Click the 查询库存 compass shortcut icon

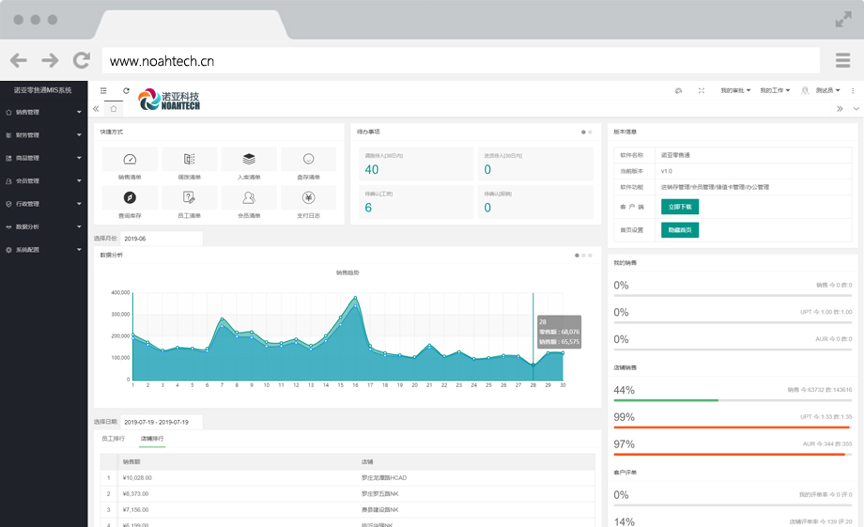[x=128, y=197]
